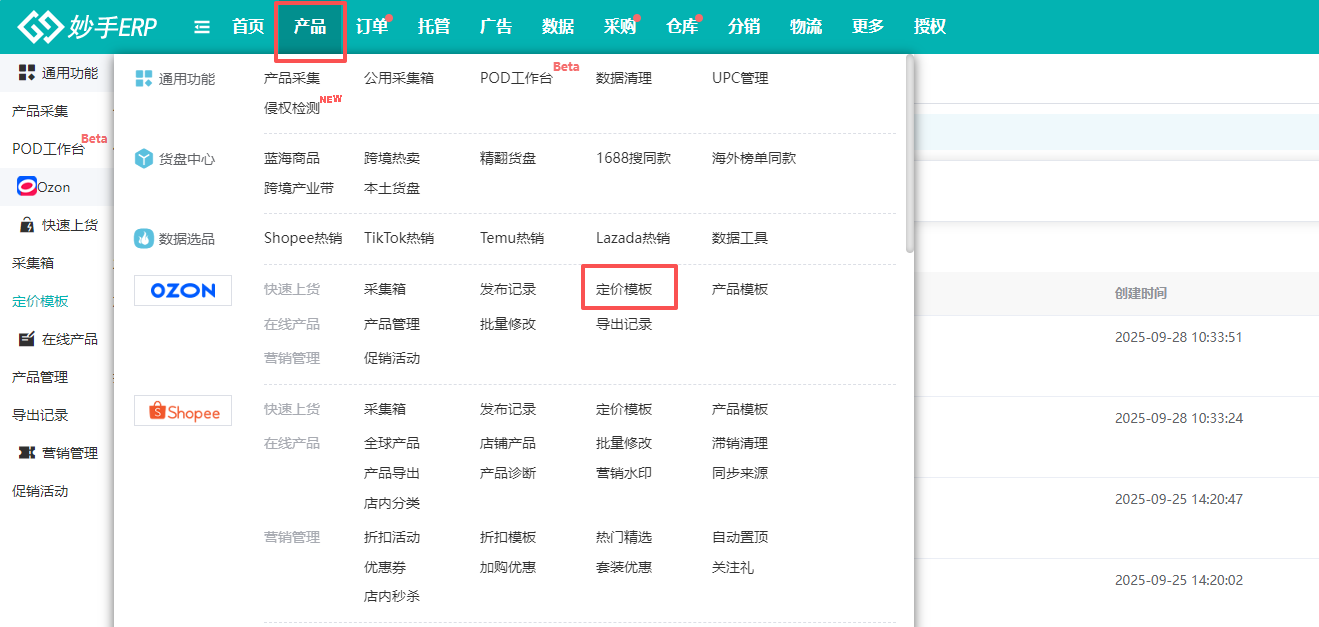The height and width of the screenshot is (627, 1319).
Task: Open 蓝海商品 link
Action: point(292,158)
